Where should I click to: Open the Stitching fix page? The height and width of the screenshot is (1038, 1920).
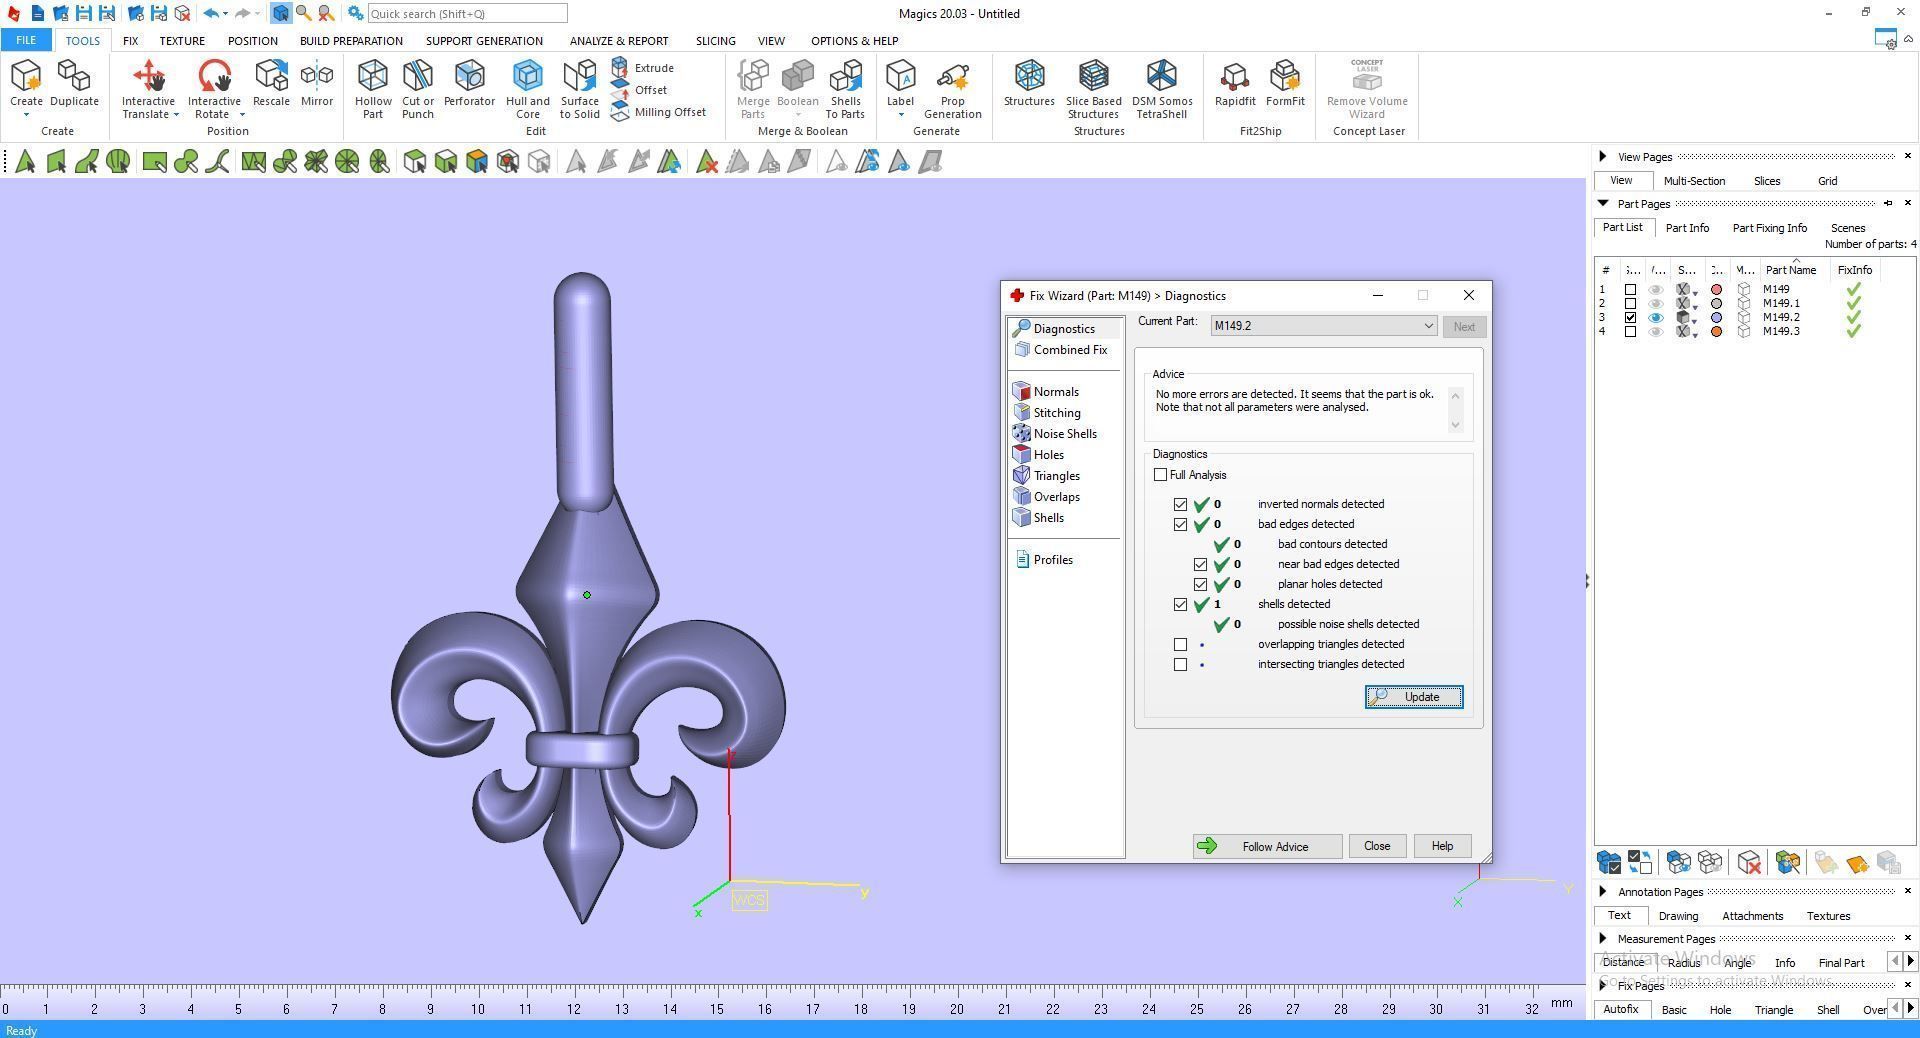coord(1046,413)
